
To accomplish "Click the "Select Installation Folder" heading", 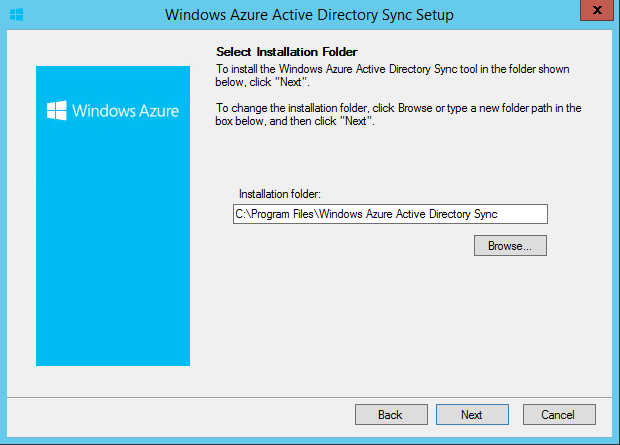I will point(287,52).
